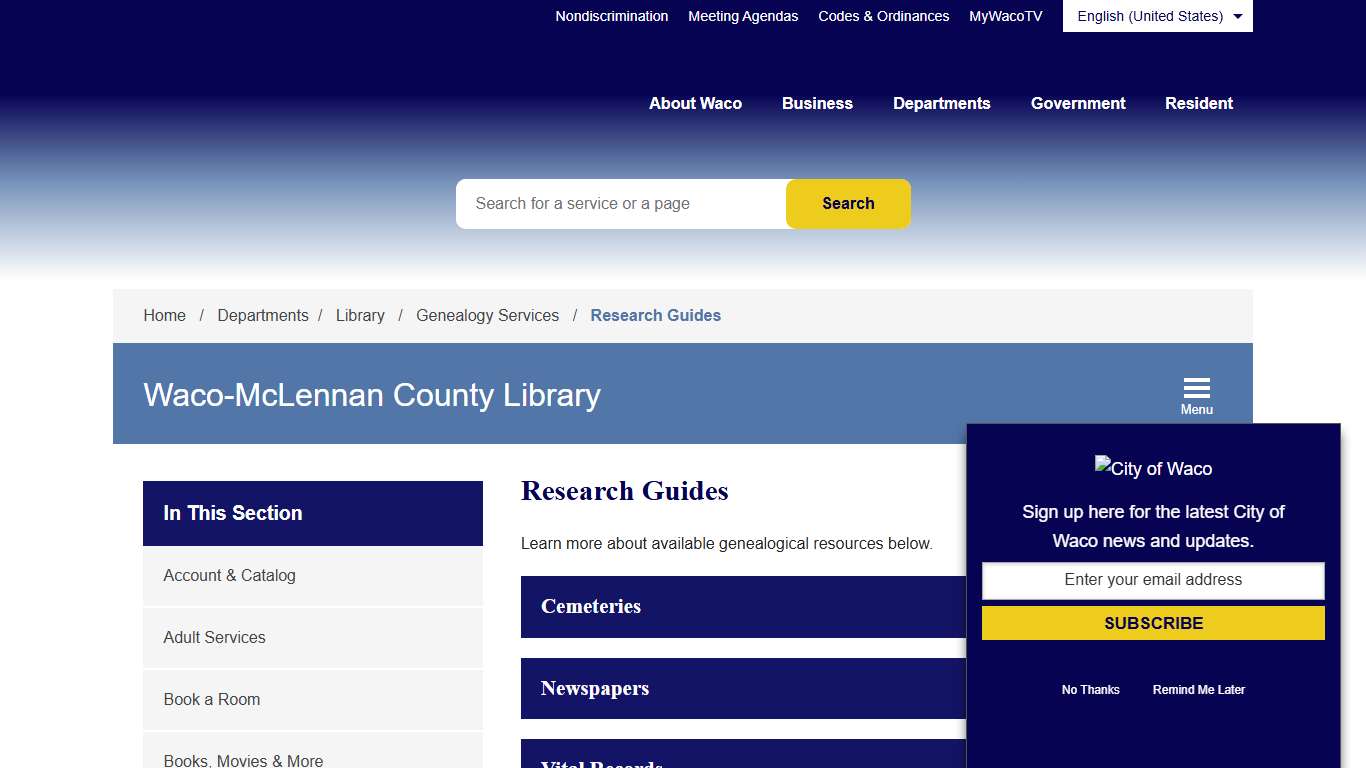
Task: Click the yellow Search button
Action: click(x=847, y=203)
